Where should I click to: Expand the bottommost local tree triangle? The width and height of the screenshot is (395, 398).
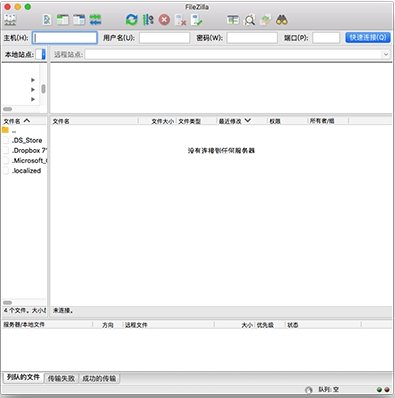click(33, 99)
